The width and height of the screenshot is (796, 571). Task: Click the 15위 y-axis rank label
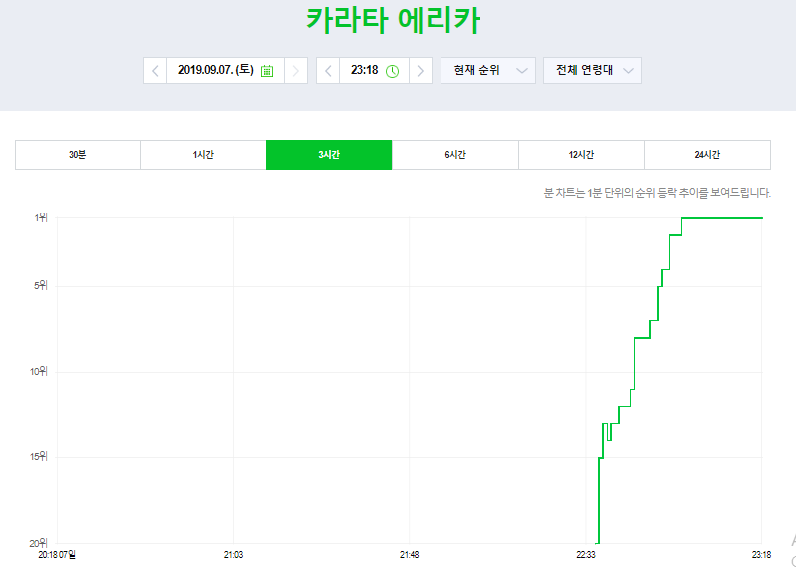(39, 457)
